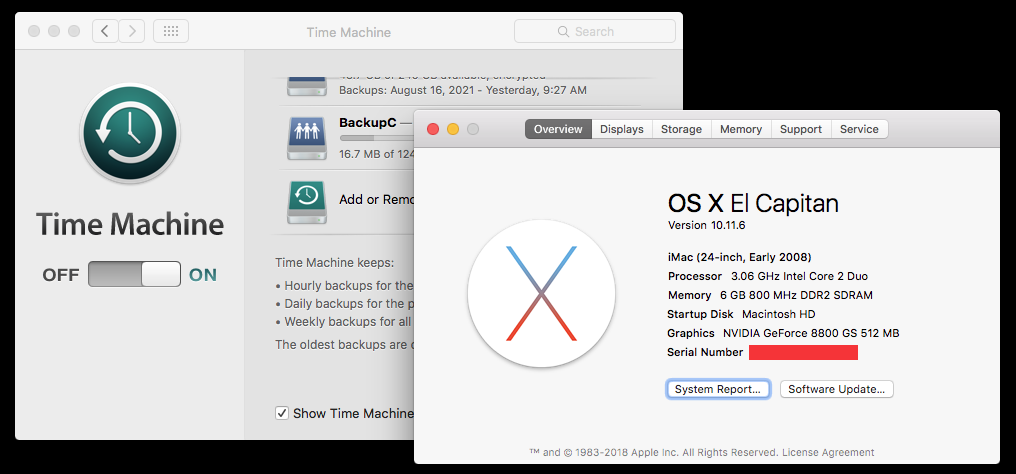
Task: Switch to the Displays tab
Action: [621, 129]
